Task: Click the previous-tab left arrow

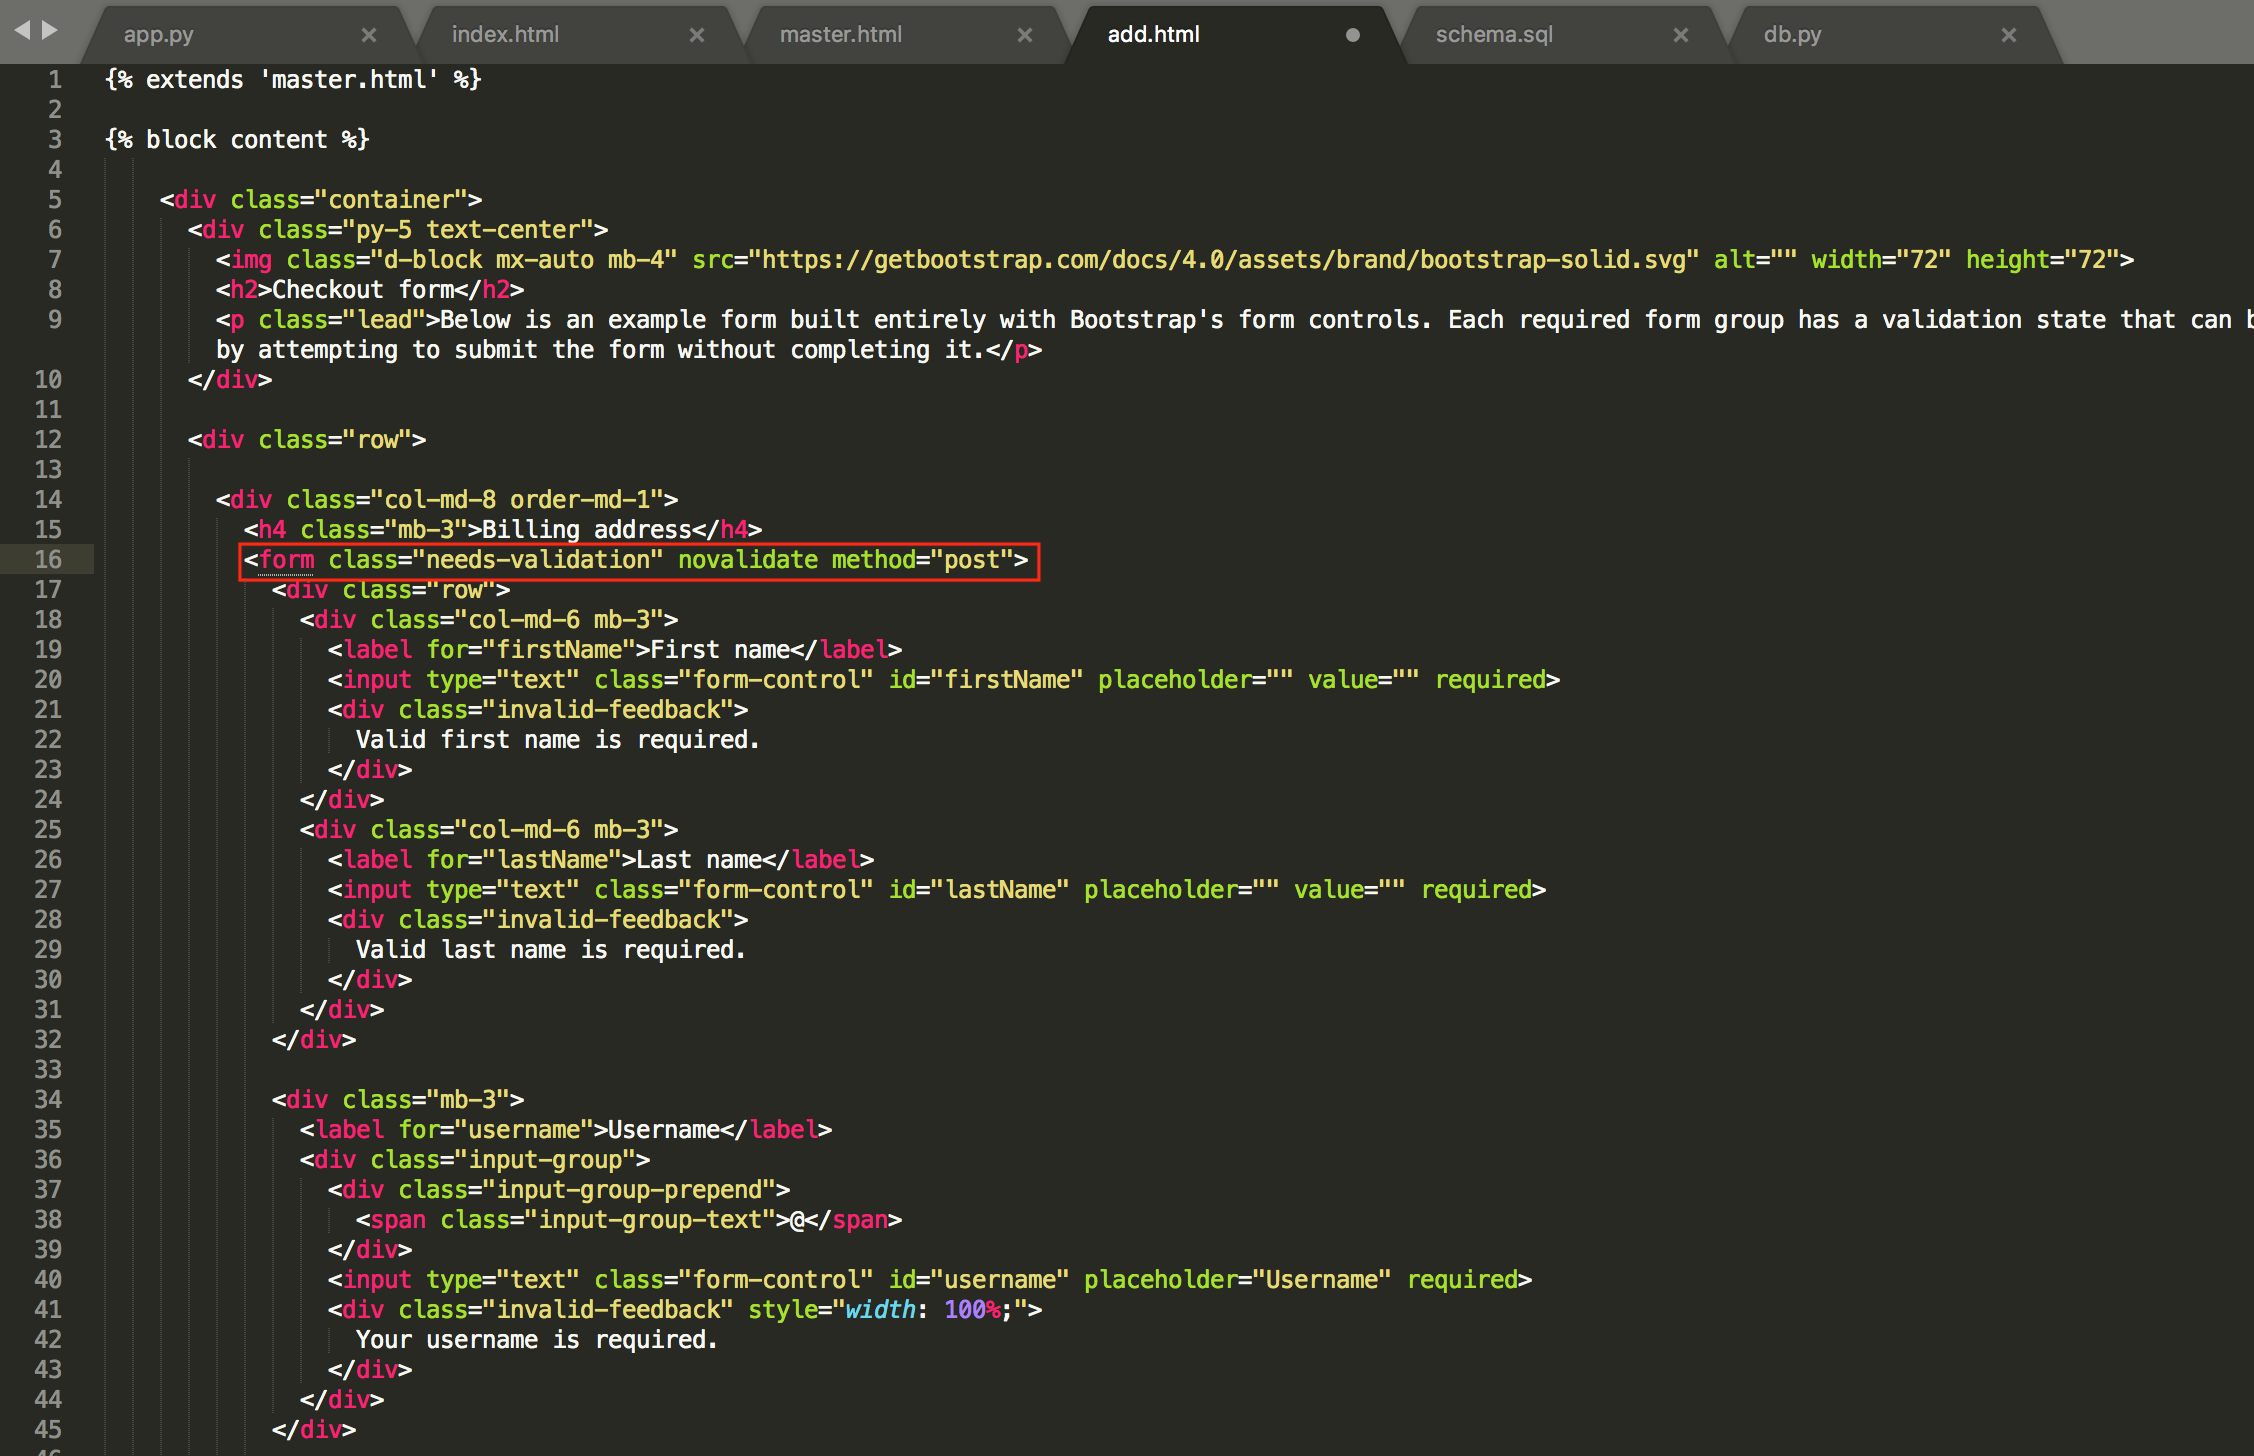Action: click(x=22, y=30)
